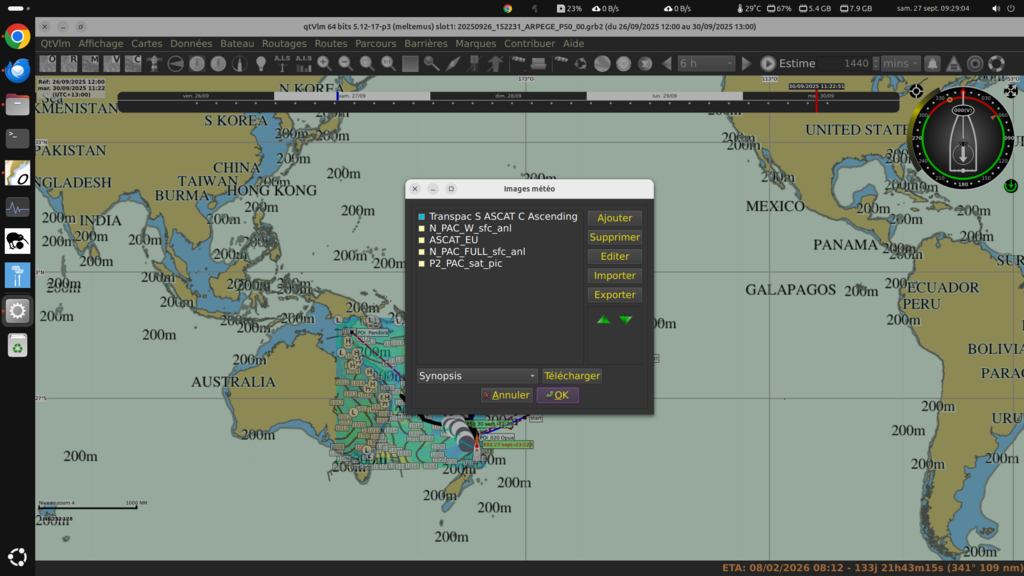Move selected image up with green arrow
Screen dimensions: 1024x576
click(x=603, y=320)
